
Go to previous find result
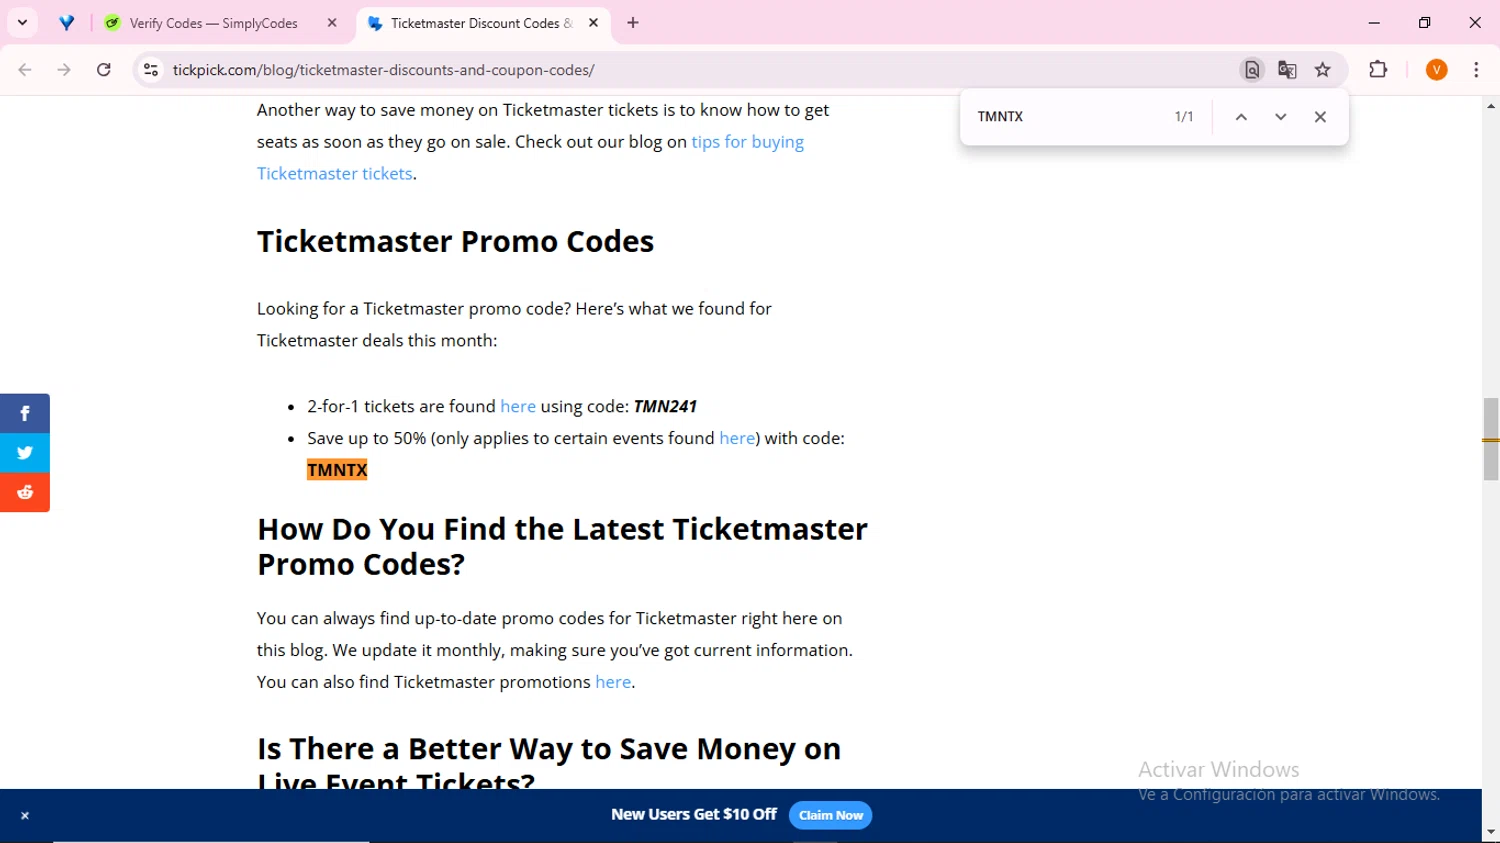pos(1241,117)
